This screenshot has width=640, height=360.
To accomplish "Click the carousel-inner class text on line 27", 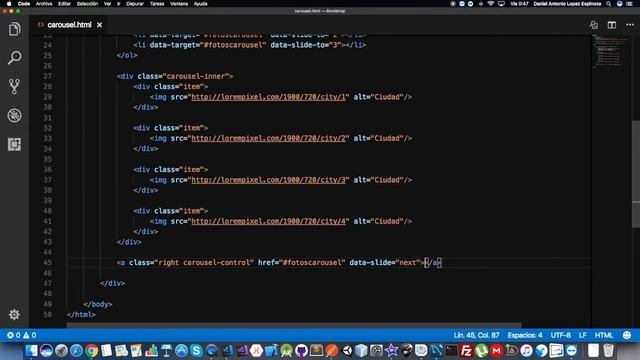I will (x=196, y=76).
